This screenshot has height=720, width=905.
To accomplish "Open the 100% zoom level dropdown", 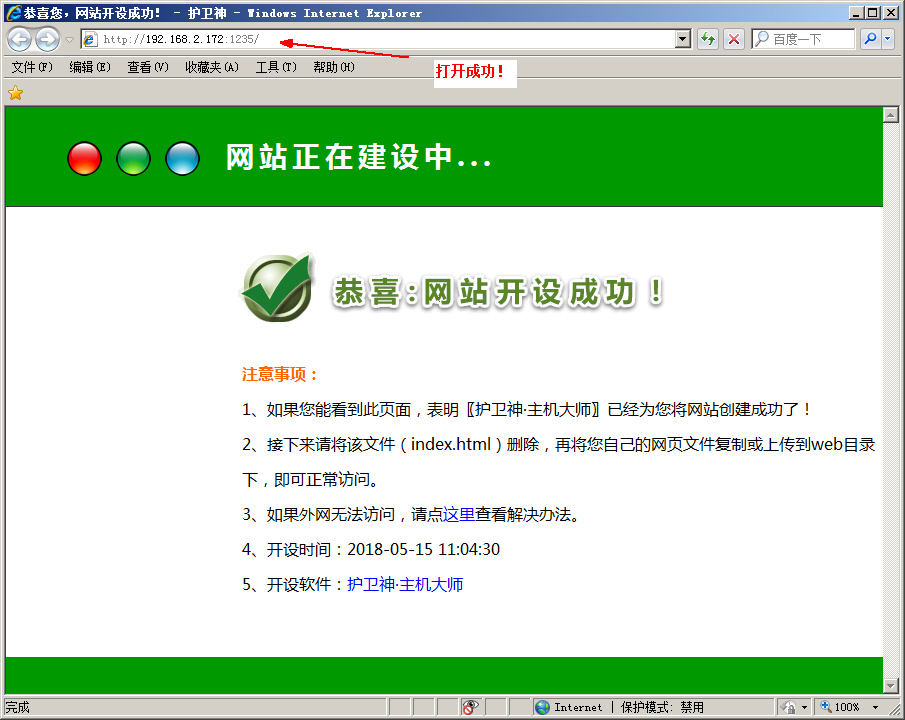I will 876,707.
